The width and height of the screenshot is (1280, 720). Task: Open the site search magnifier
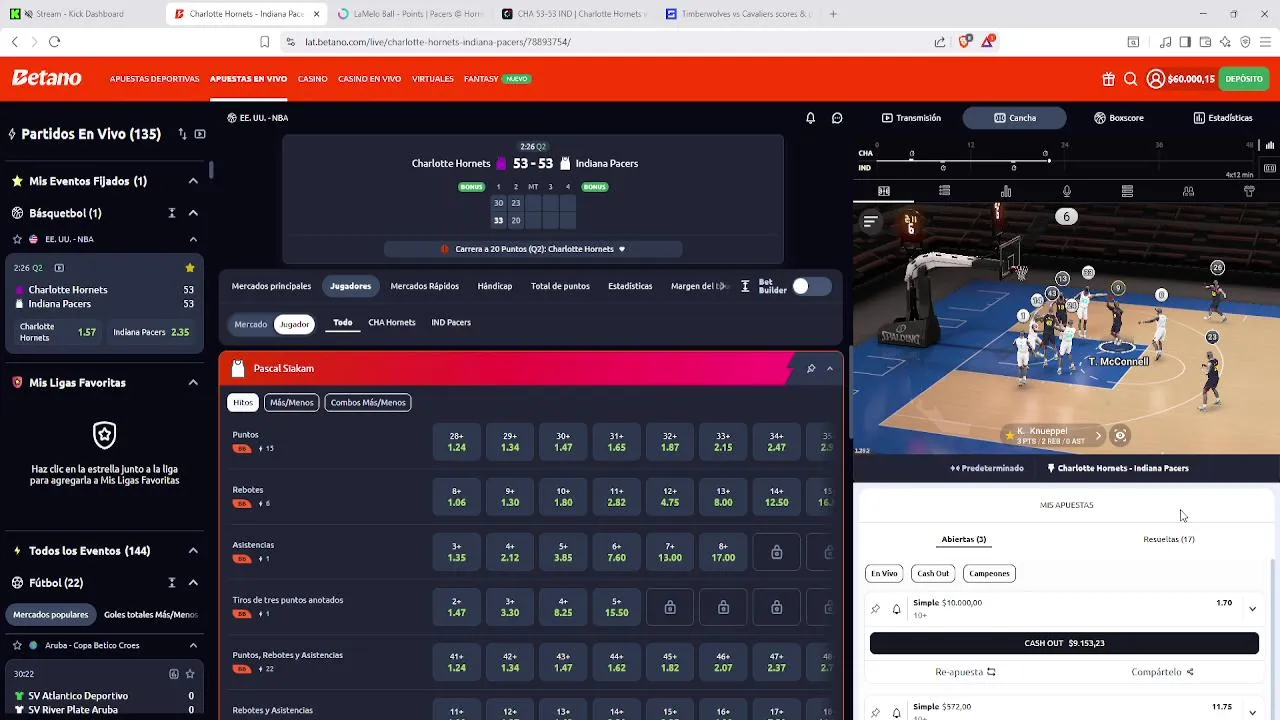coord(1130,79)
